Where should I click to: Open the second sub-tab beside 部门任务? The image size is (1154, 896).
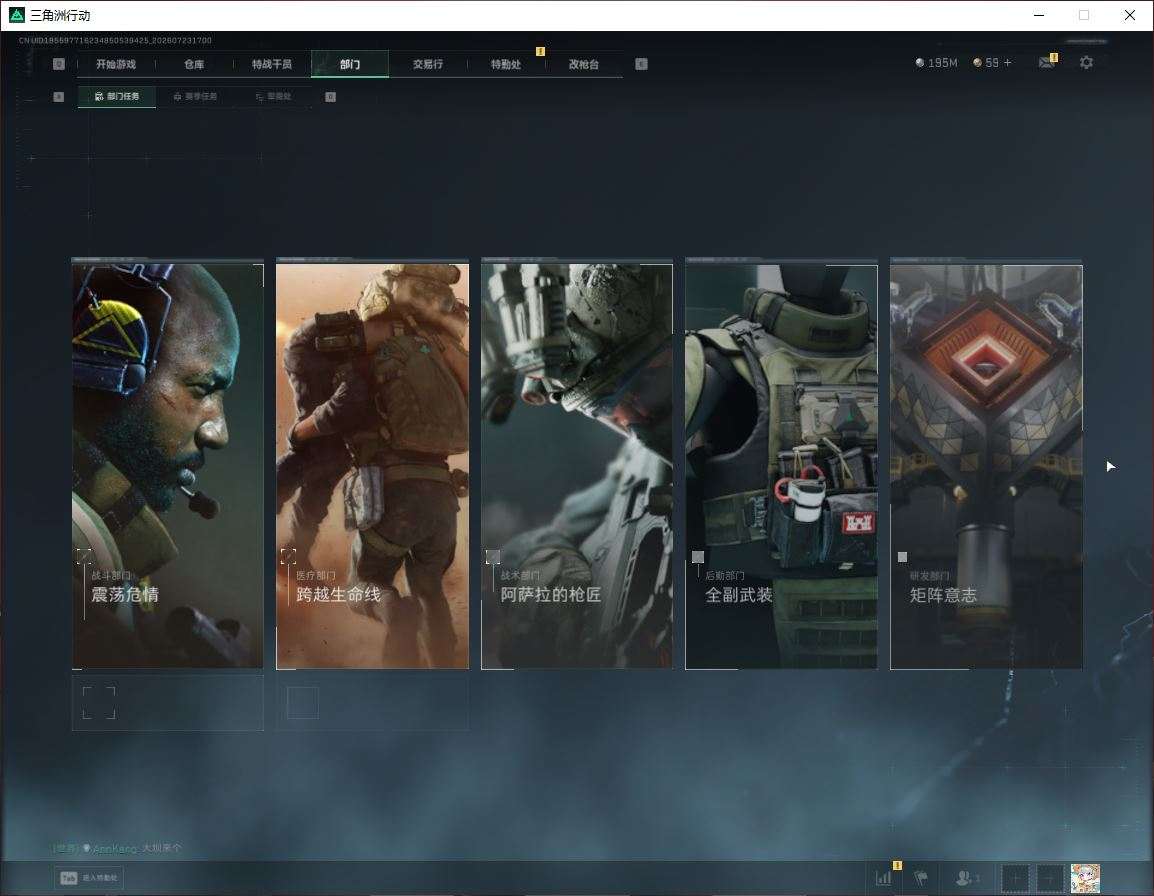click(195, 96)
